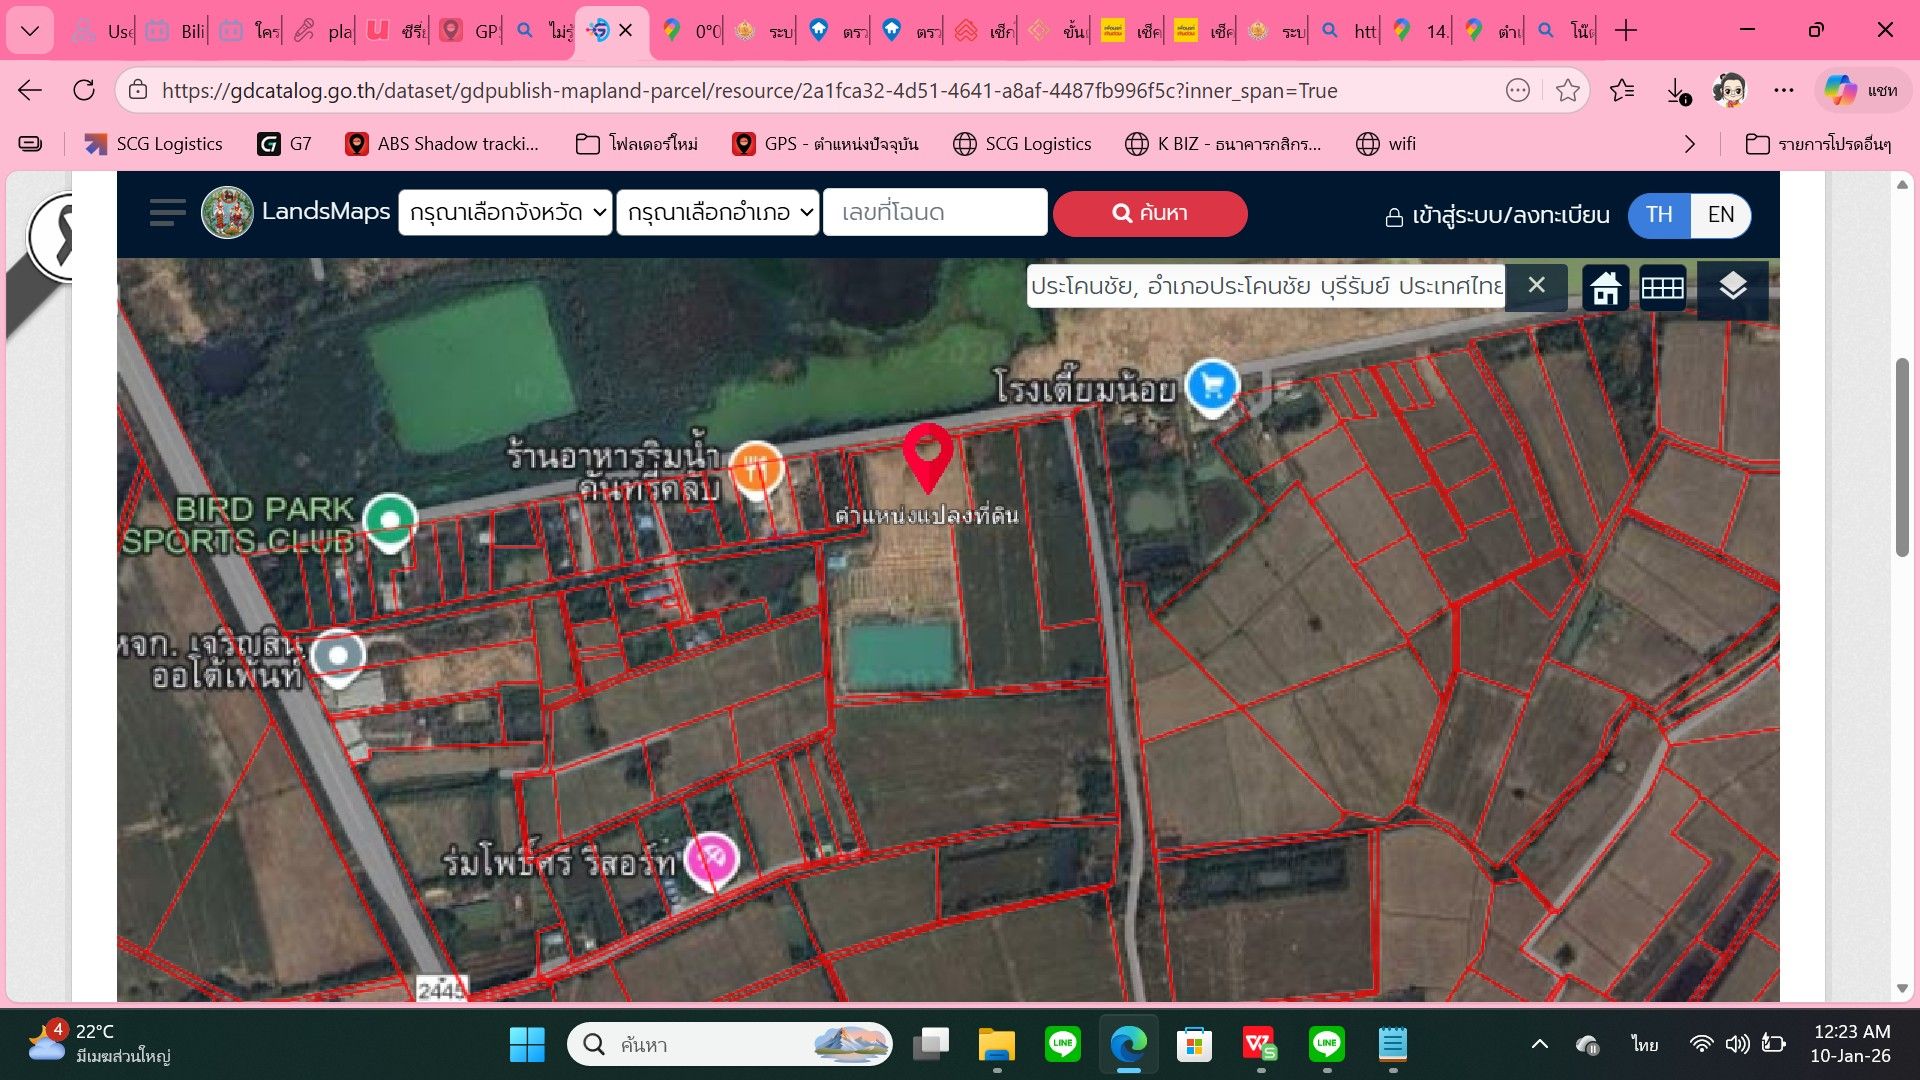Click the title deed number input field
1920x1080 pixels.
(935, 213)
